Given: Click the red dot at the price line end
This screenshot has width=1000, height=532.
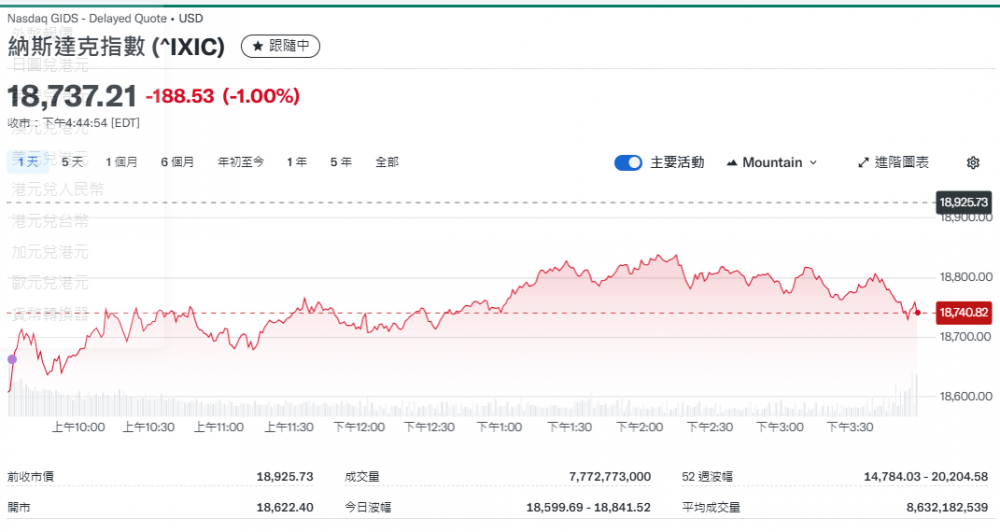Looking at the screenshot, I should (x=918, y=313).
